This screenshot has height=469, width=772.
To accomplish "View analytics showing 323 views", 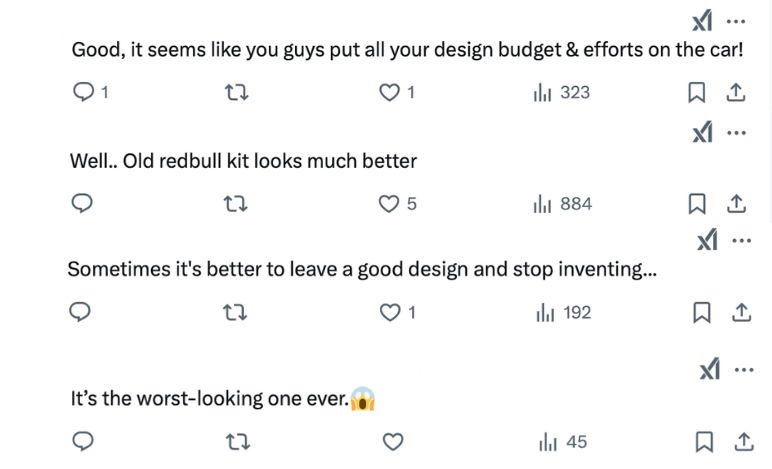I will (561, 92).
